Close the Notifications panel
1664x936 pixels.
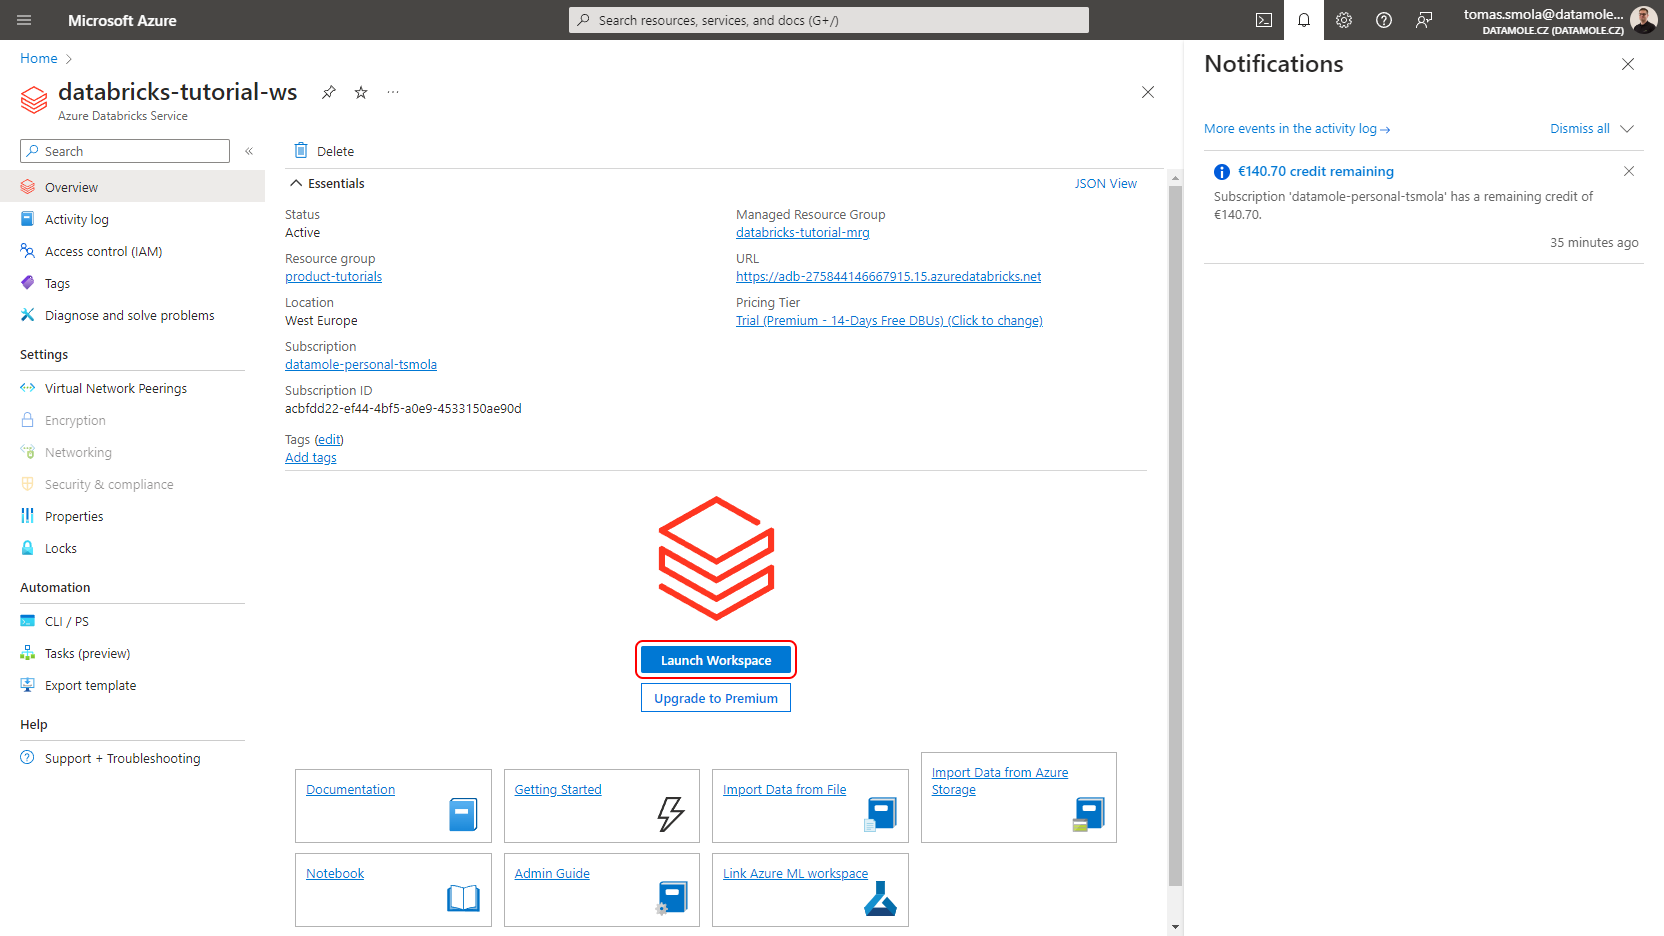pos(1628,64)
